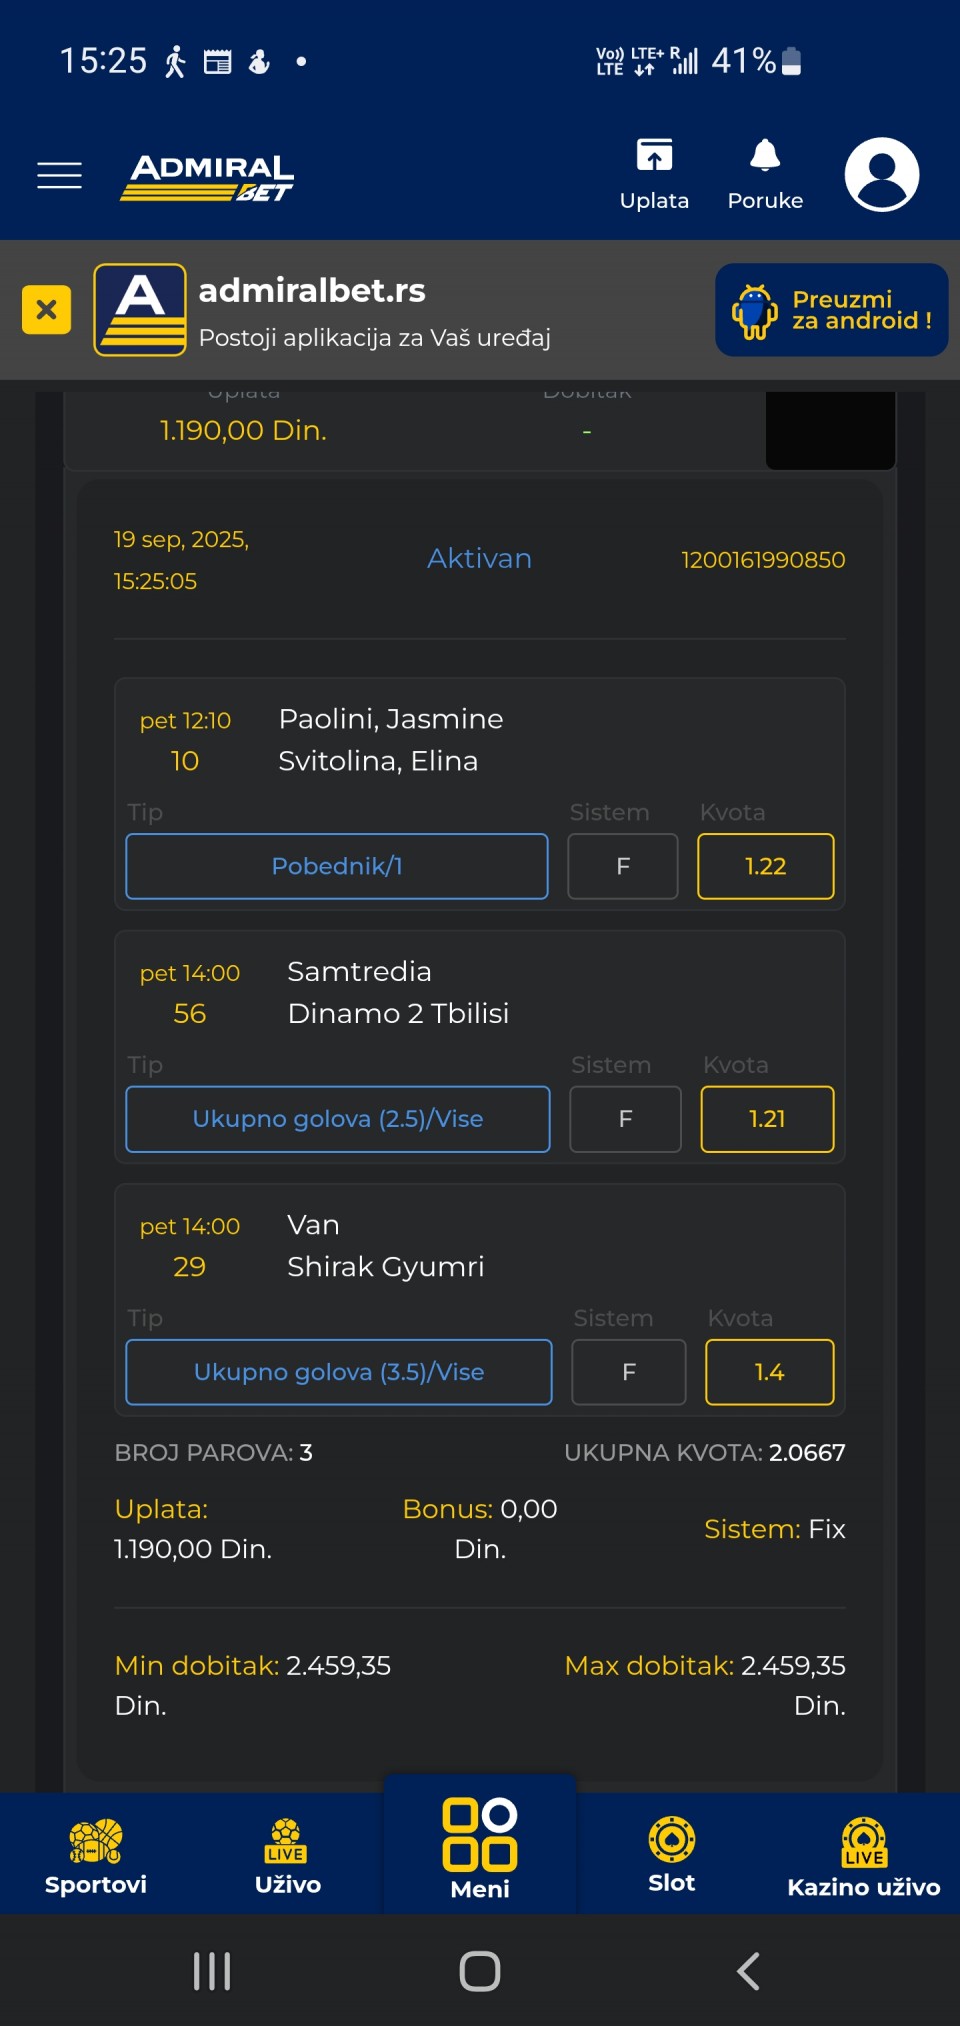Tap Ukupno golova (3.5)/Vise tip
The width and height of the screenshot is (960, 2026).
tap(339, 1372)
